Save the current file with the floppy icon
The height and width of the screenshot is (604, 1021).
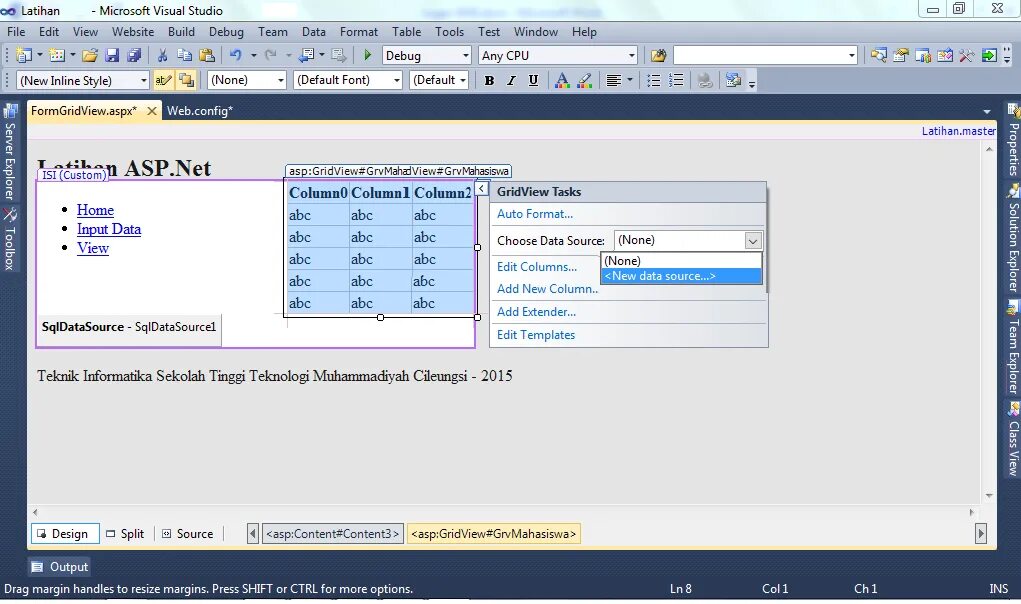112,56
